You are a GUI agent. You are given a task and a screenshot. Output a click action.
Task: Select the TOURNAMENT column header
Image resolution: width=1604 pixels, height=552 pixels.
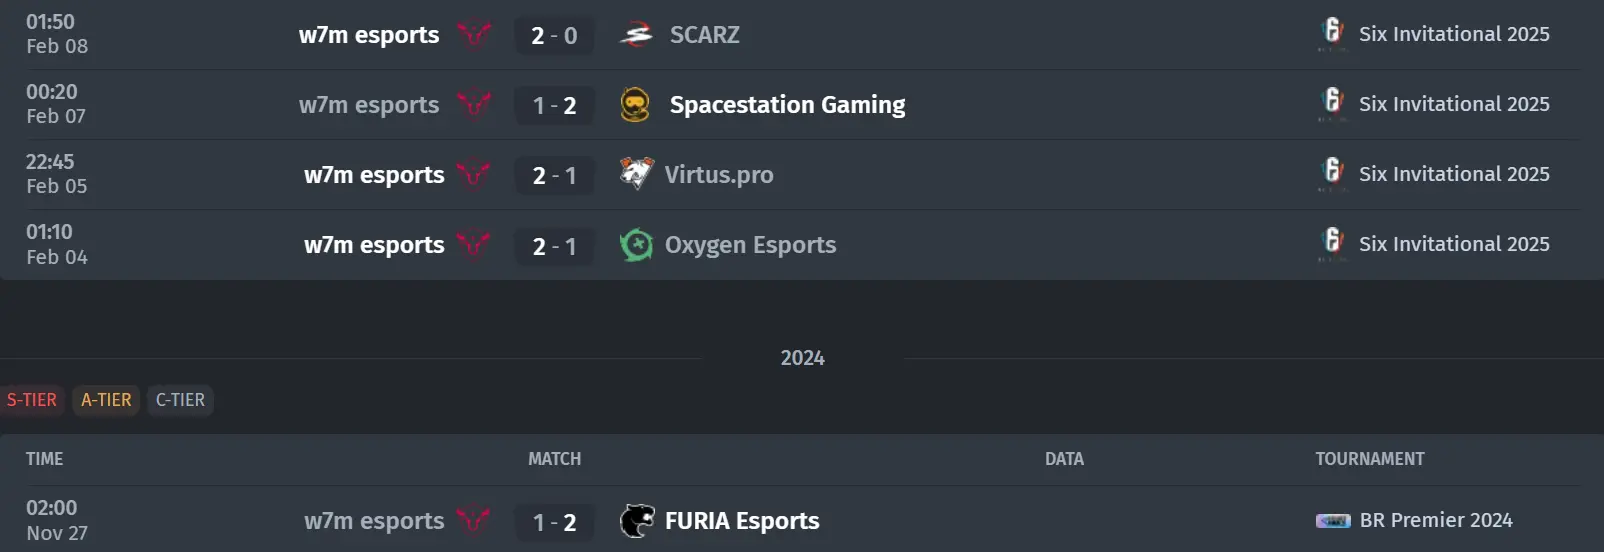(1370, 459)
